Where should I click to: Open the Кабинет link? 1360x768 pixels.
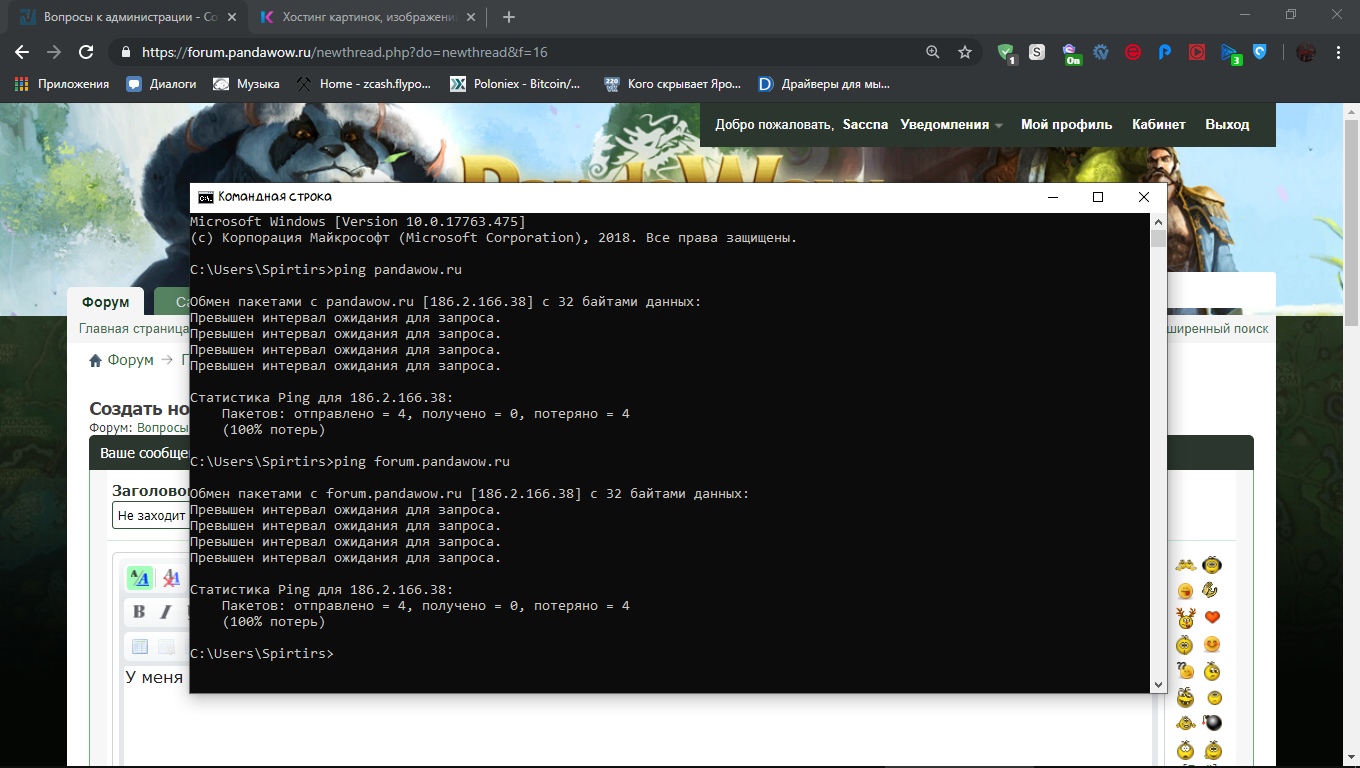[x=1158, y=125]
